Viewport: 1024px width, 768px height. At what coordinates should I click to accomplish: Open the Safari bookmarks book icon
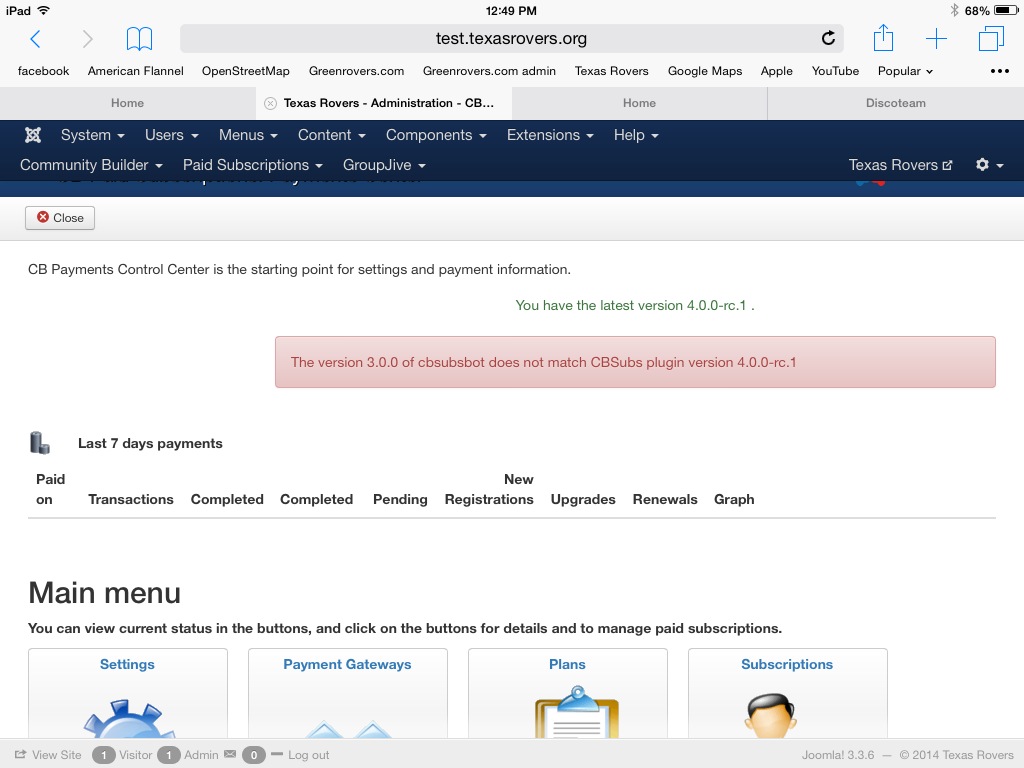click(139, 39)
